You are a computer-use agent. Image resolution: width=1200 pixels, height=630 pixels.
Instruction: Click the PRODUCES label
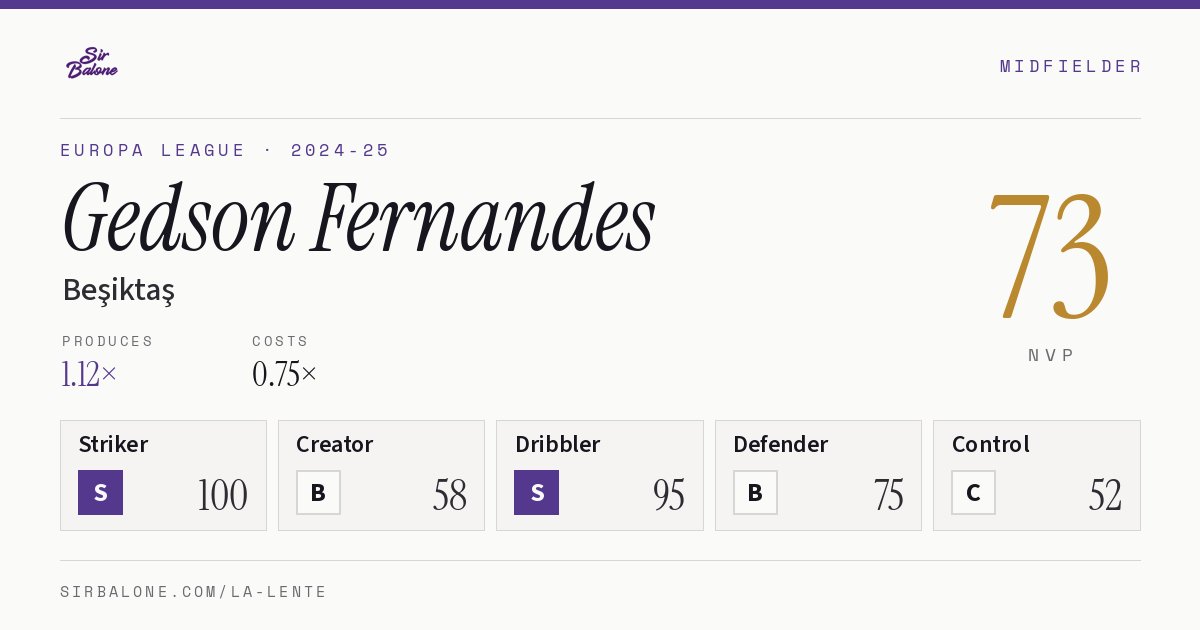click(108, 341)
